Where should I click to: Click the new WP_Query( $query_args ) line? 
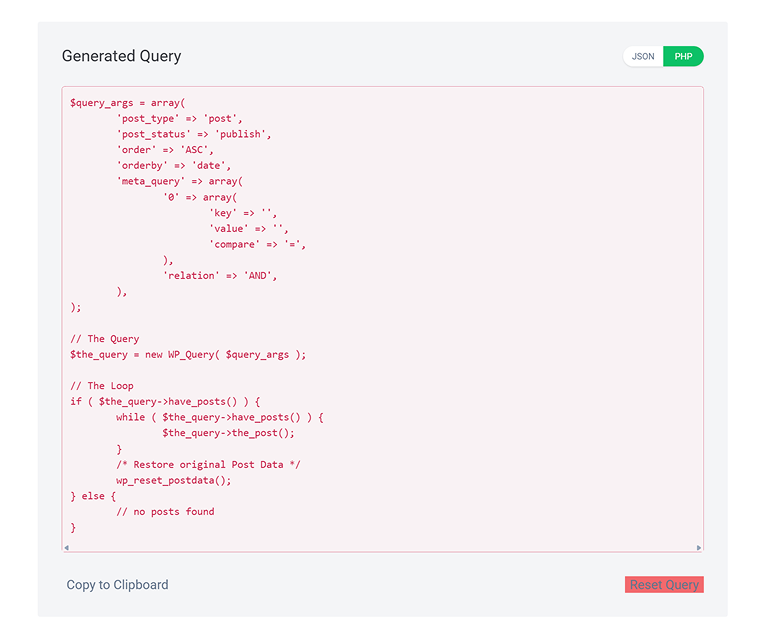pos(188,354)
